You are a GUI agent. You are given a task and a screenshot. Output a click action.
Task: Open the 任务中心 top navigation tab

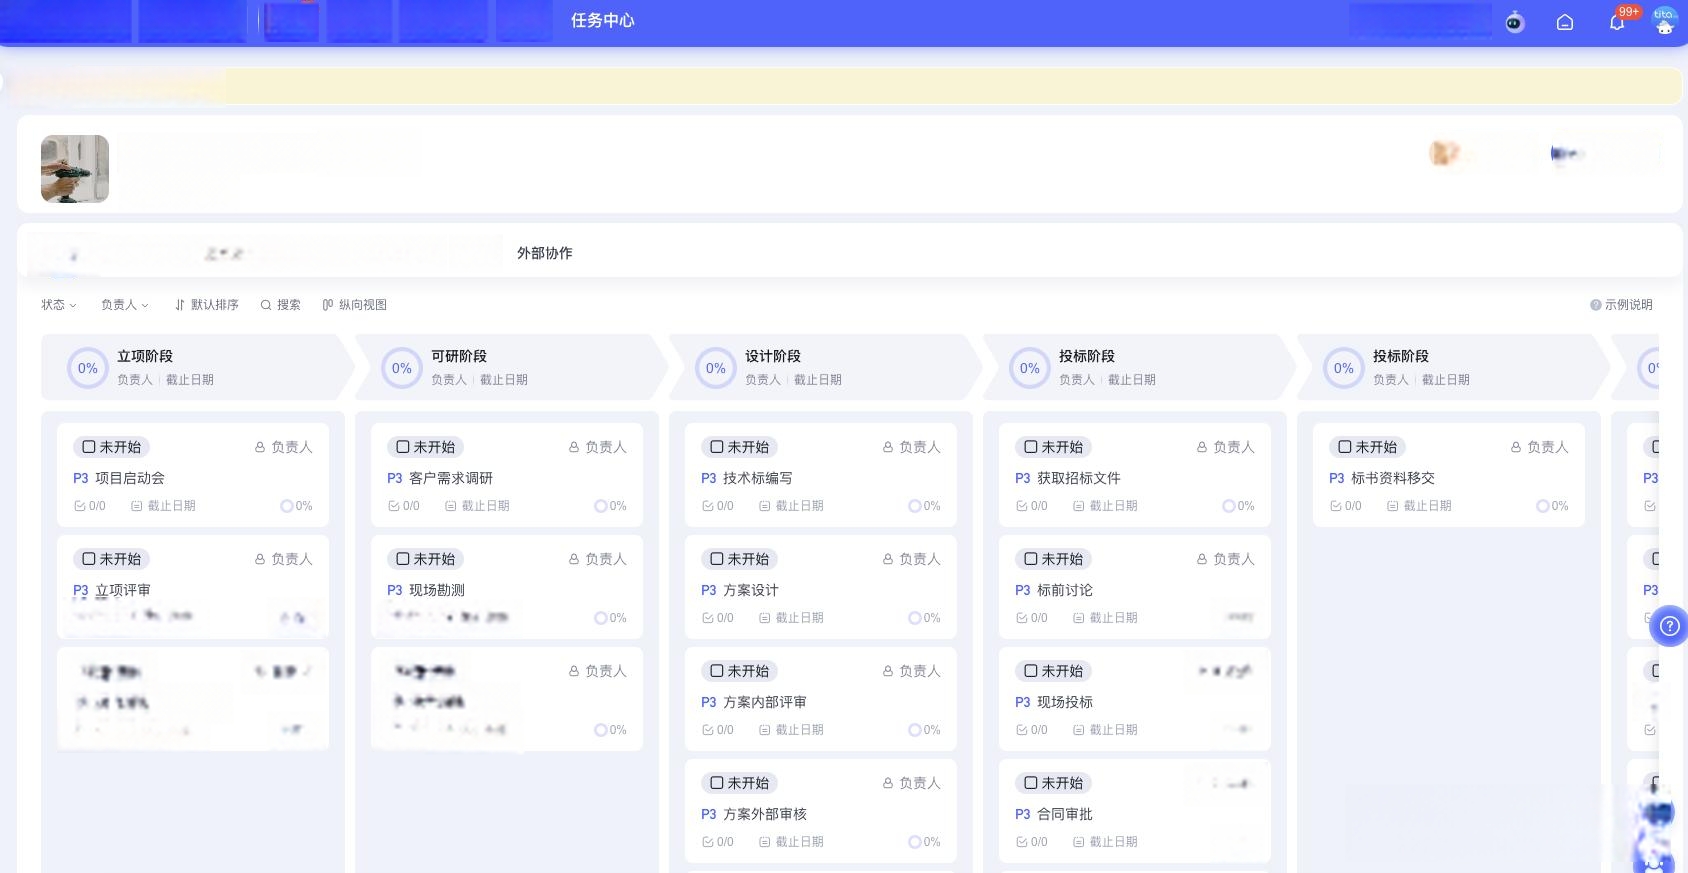603,21
